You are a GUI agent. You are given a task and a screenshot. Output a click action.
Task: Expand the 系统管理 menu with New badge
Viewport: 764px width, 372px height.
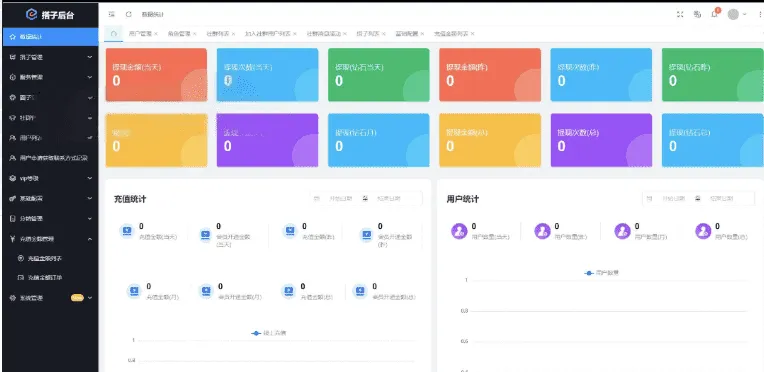50,298
